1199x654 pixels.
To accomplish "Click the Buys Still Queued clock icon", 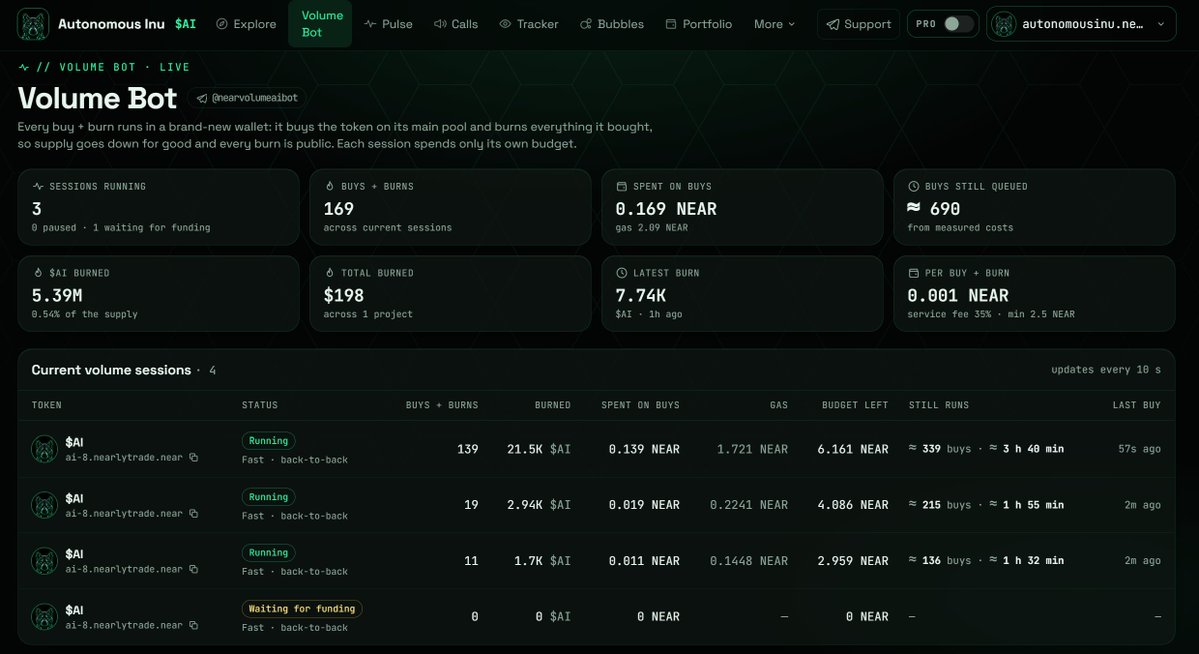I will point(913,187).
